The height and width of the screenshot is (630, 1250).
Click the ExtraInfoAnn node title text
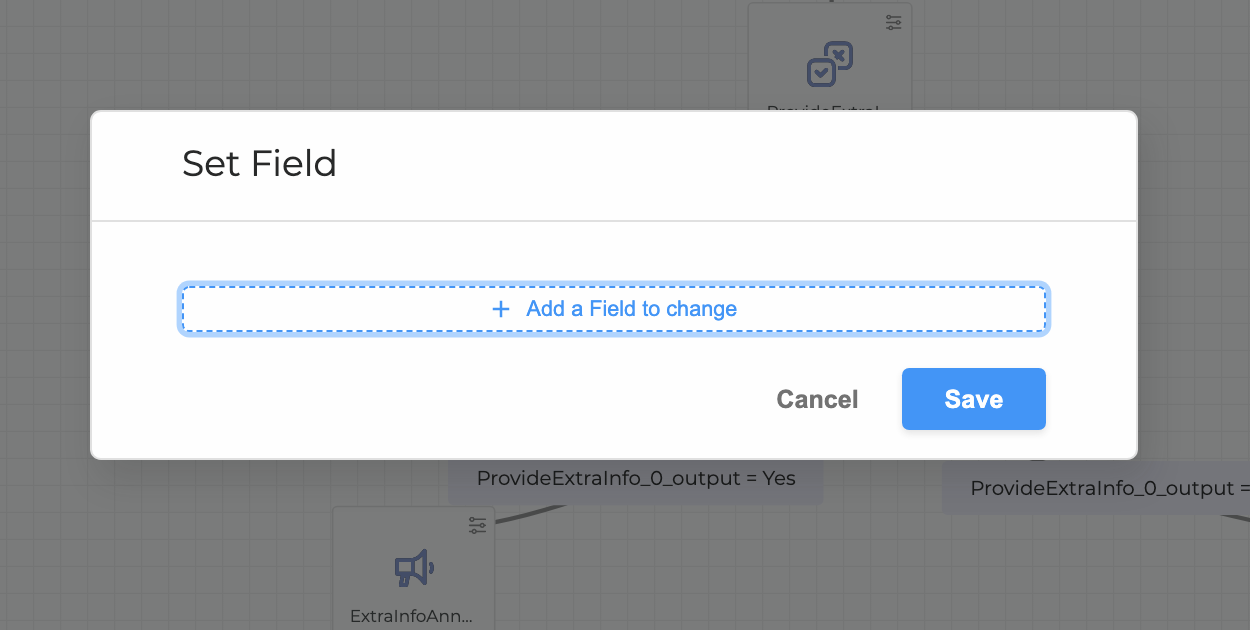tap(413, 616)
